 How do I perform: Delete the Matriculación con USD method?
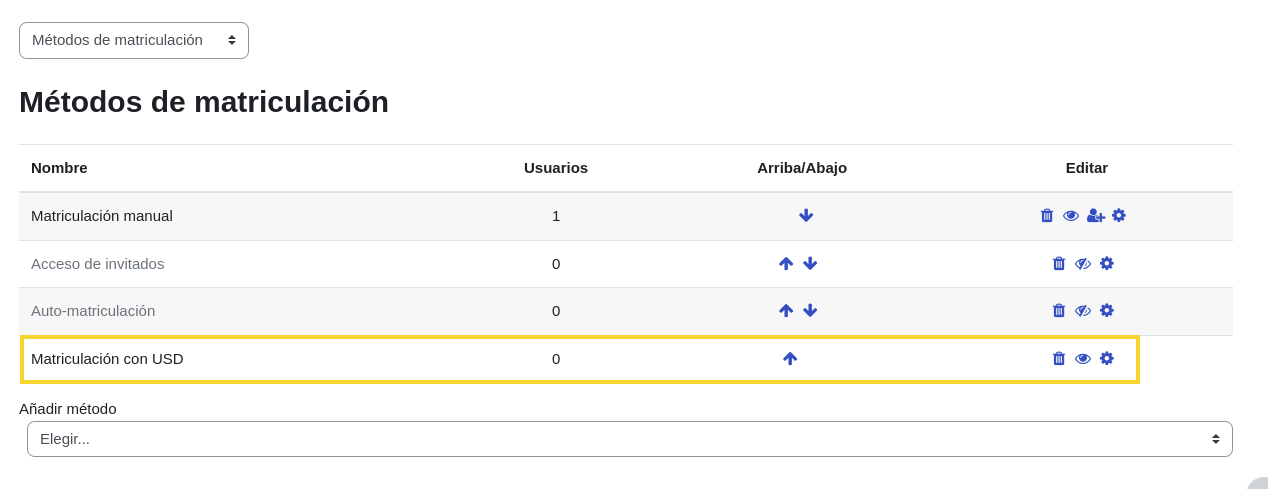(x=1059, y=359)
